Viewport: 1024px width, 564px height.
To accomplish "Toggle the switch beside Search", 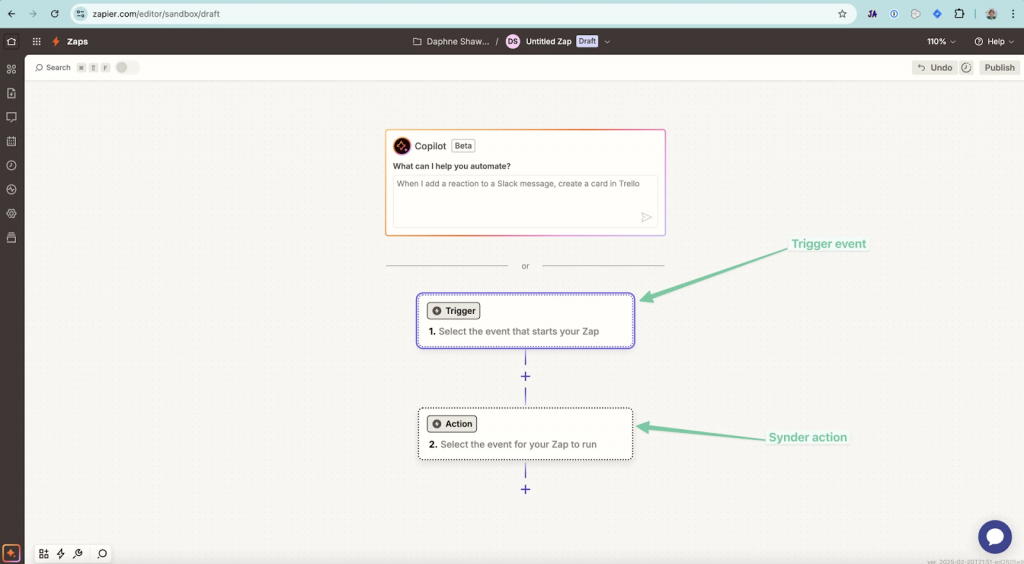I will point(126,67).
